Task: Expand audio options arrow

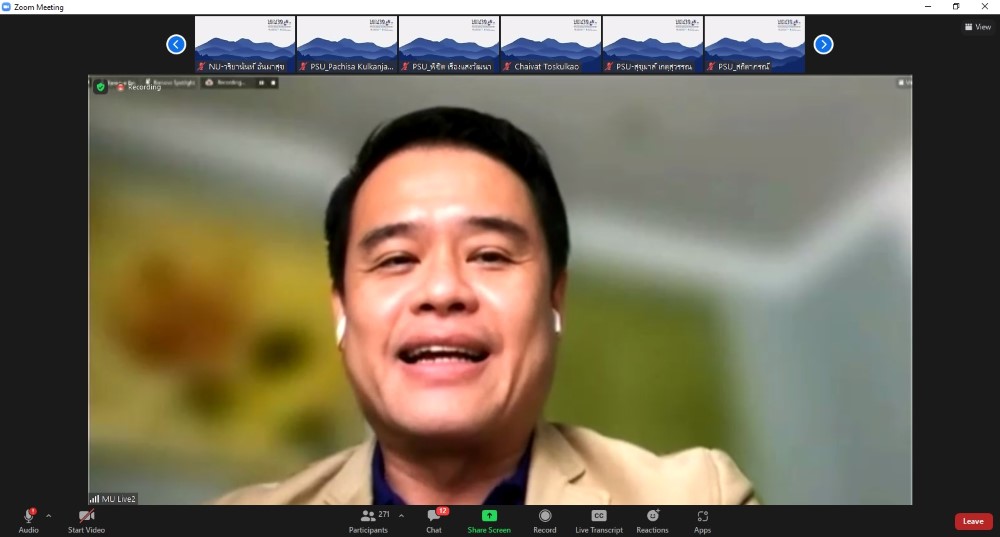Action: tap(48, 516)
